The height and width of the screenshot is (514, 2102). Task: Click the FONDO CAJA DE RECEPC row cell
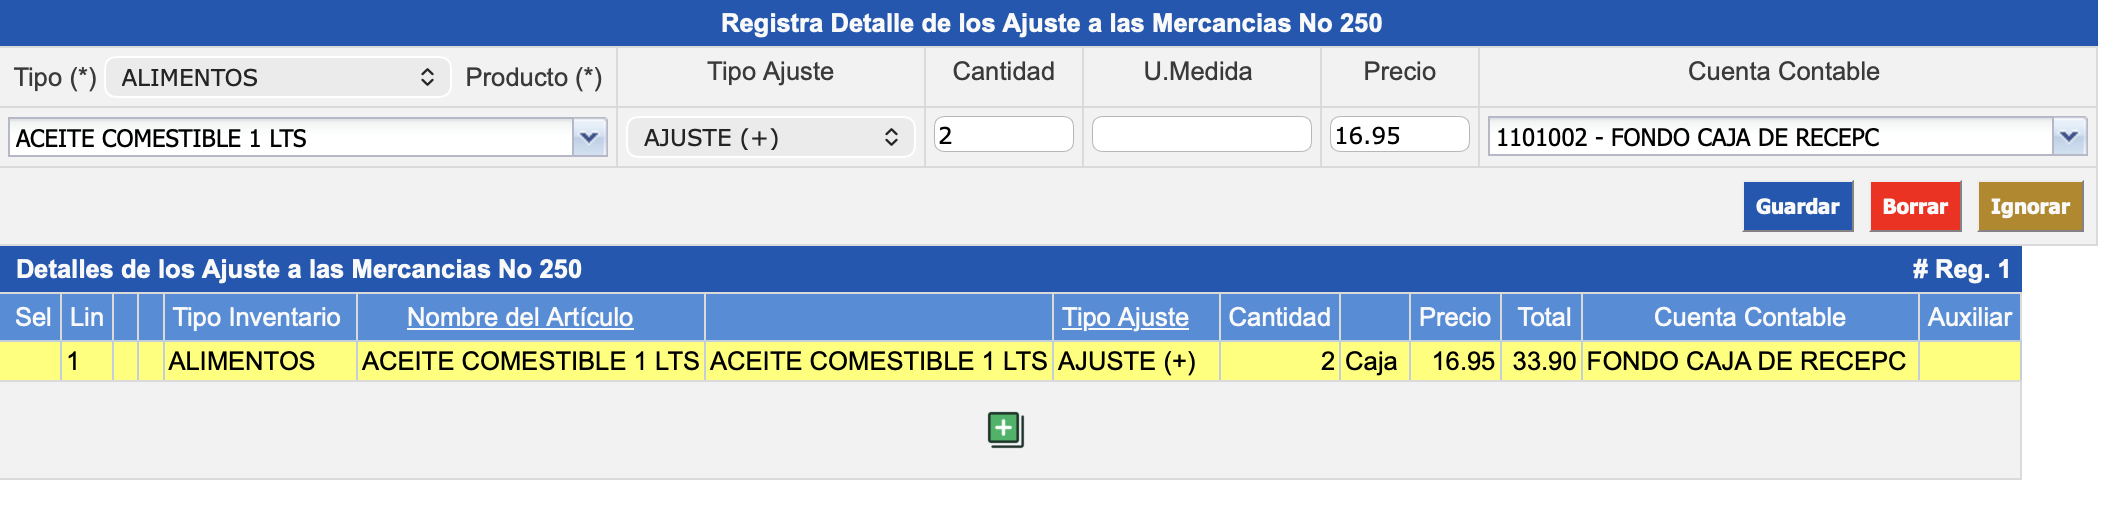tap(1746, 361)
